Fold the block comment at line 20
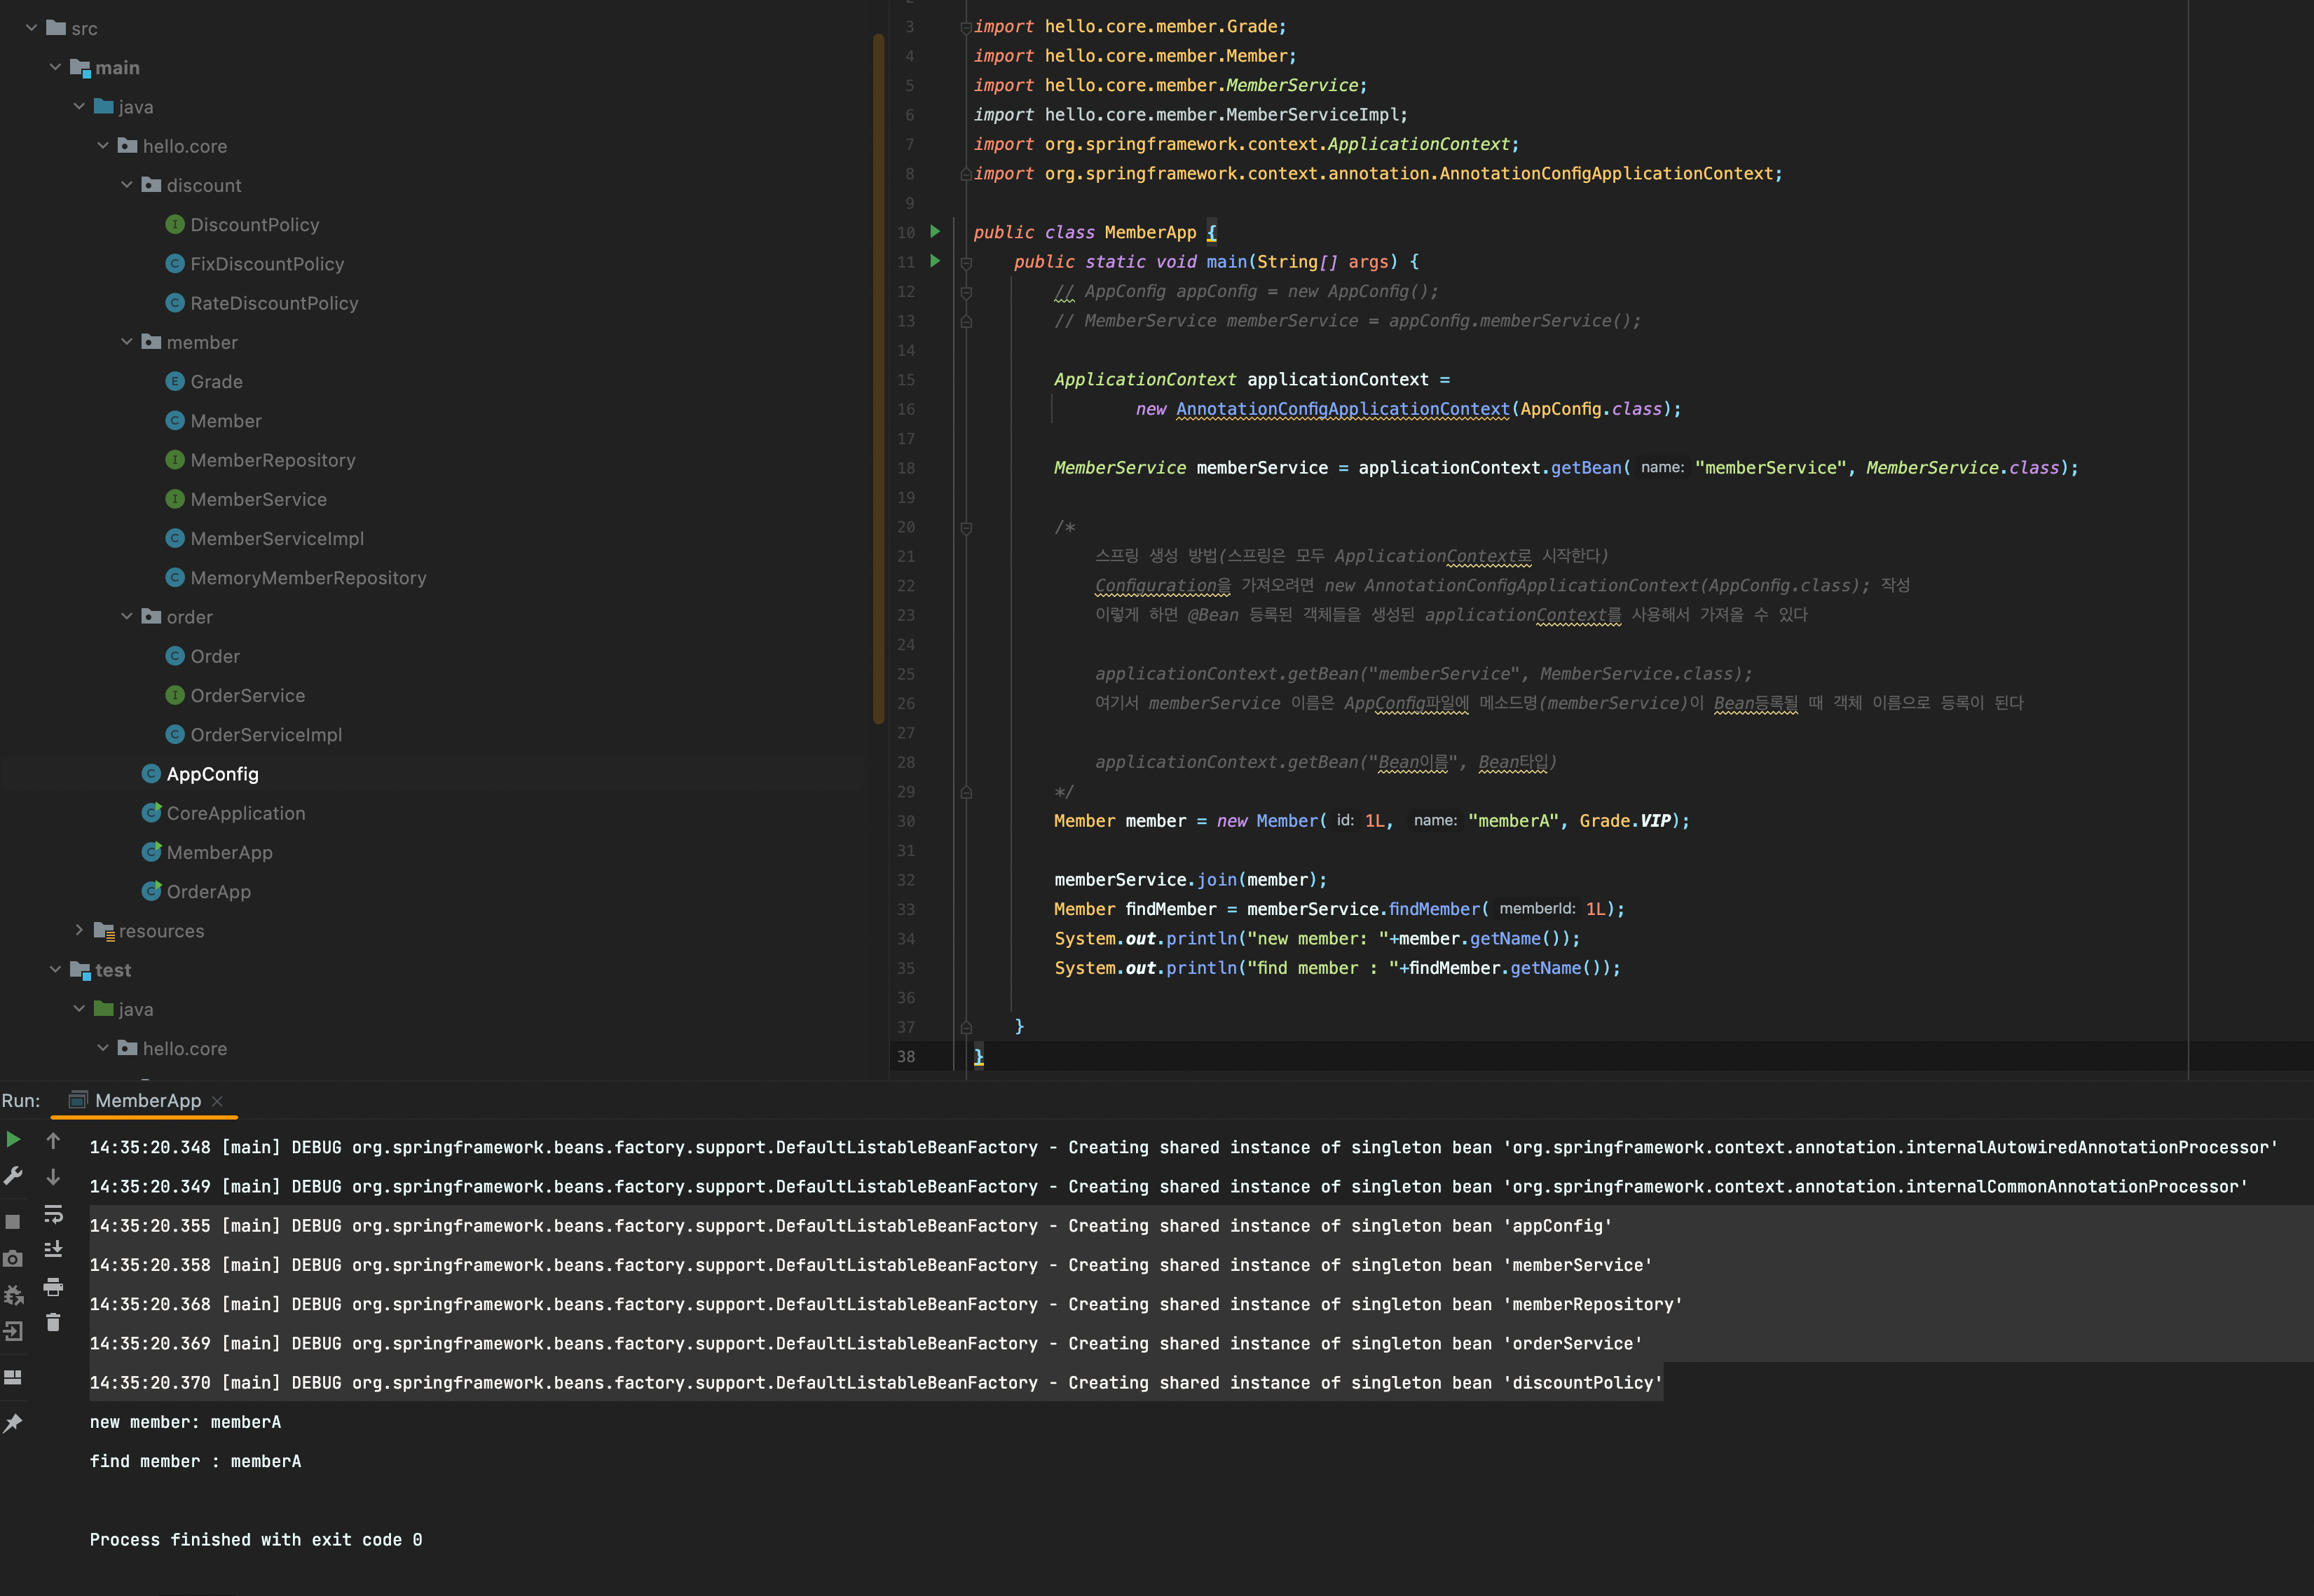This screenshot has height=1596, width=2314. 966,528
